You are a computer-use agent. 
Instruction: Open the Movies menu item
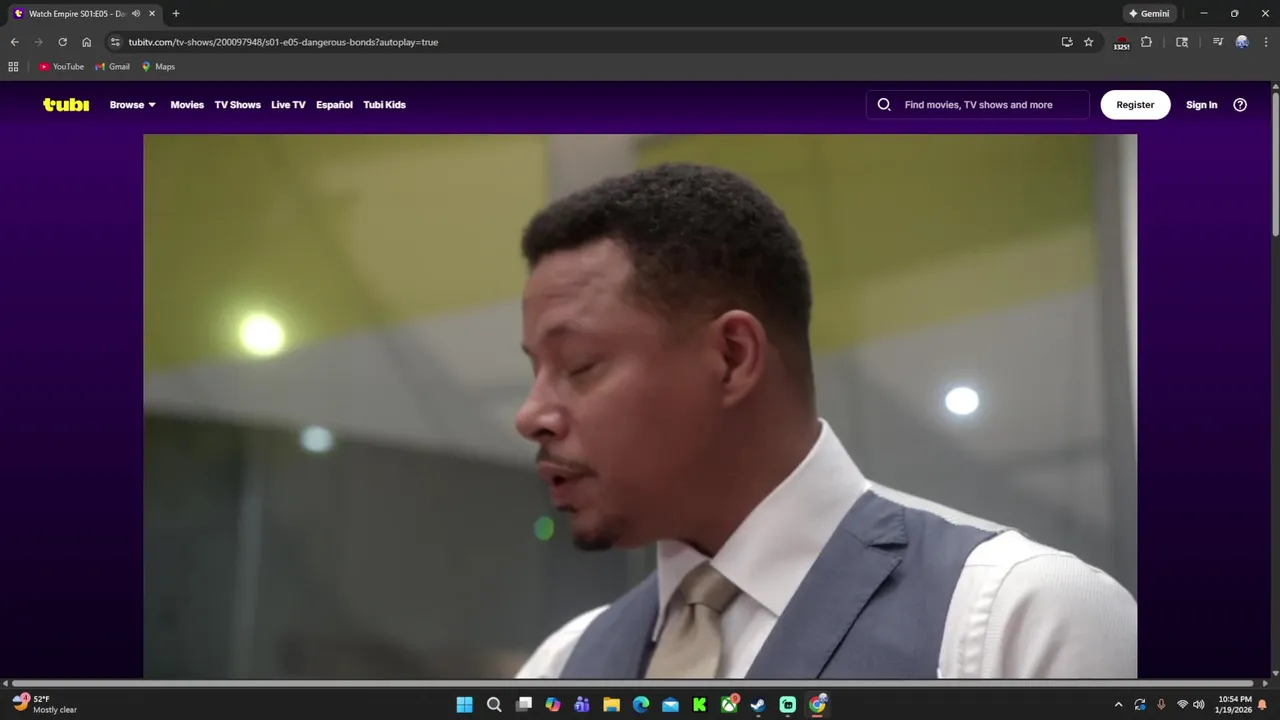pos(187,104)
